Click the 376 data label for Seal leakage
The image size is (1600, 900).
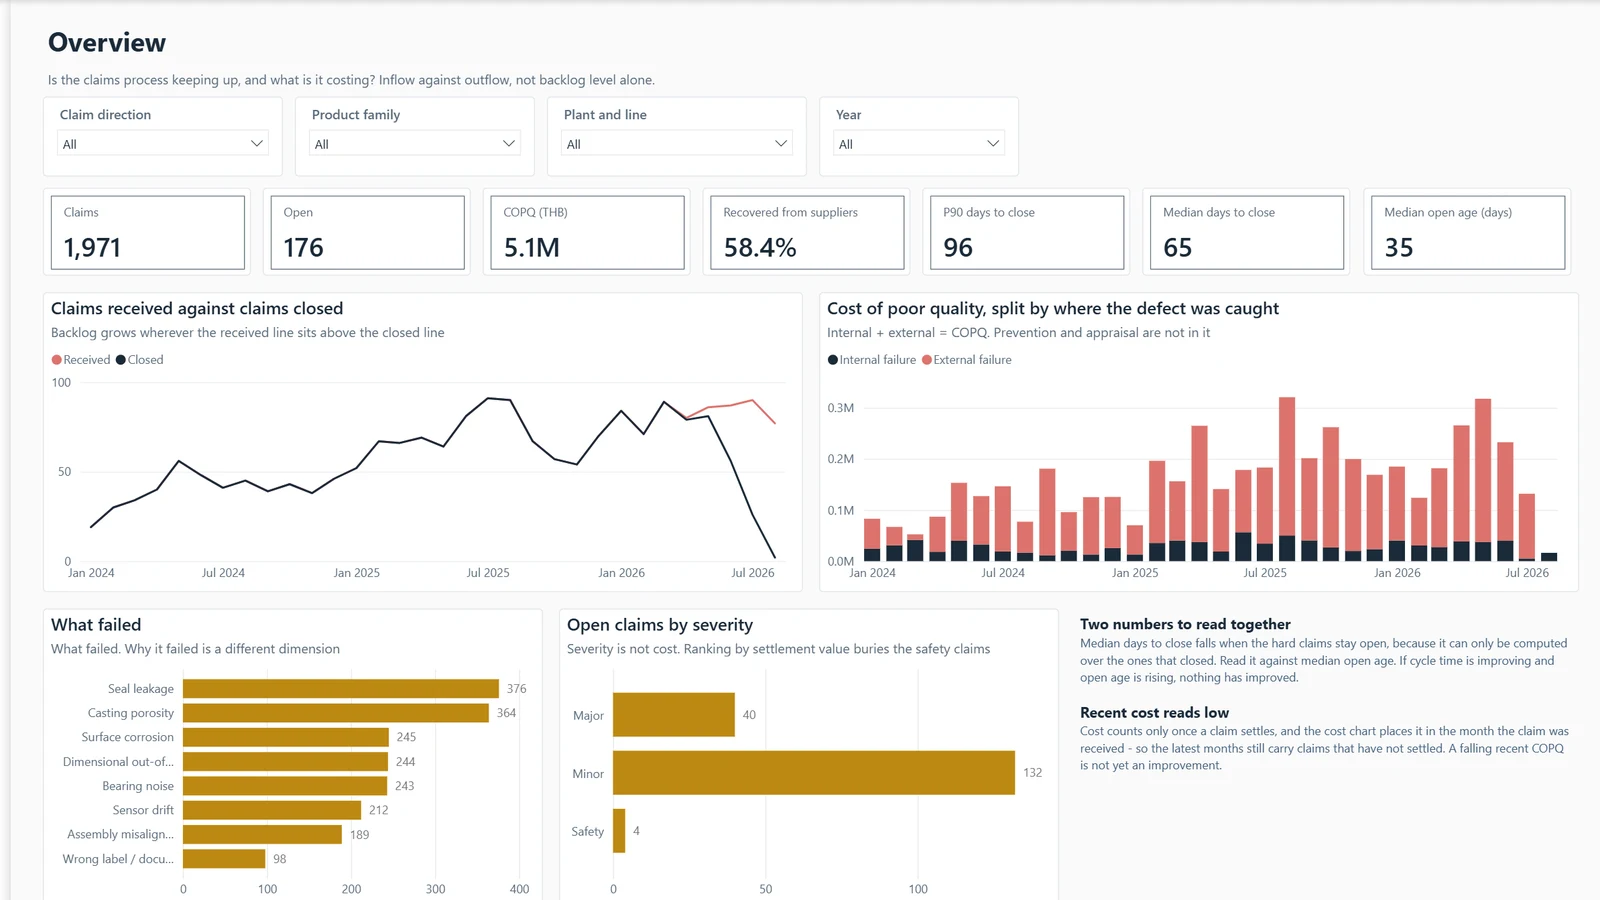516,689
